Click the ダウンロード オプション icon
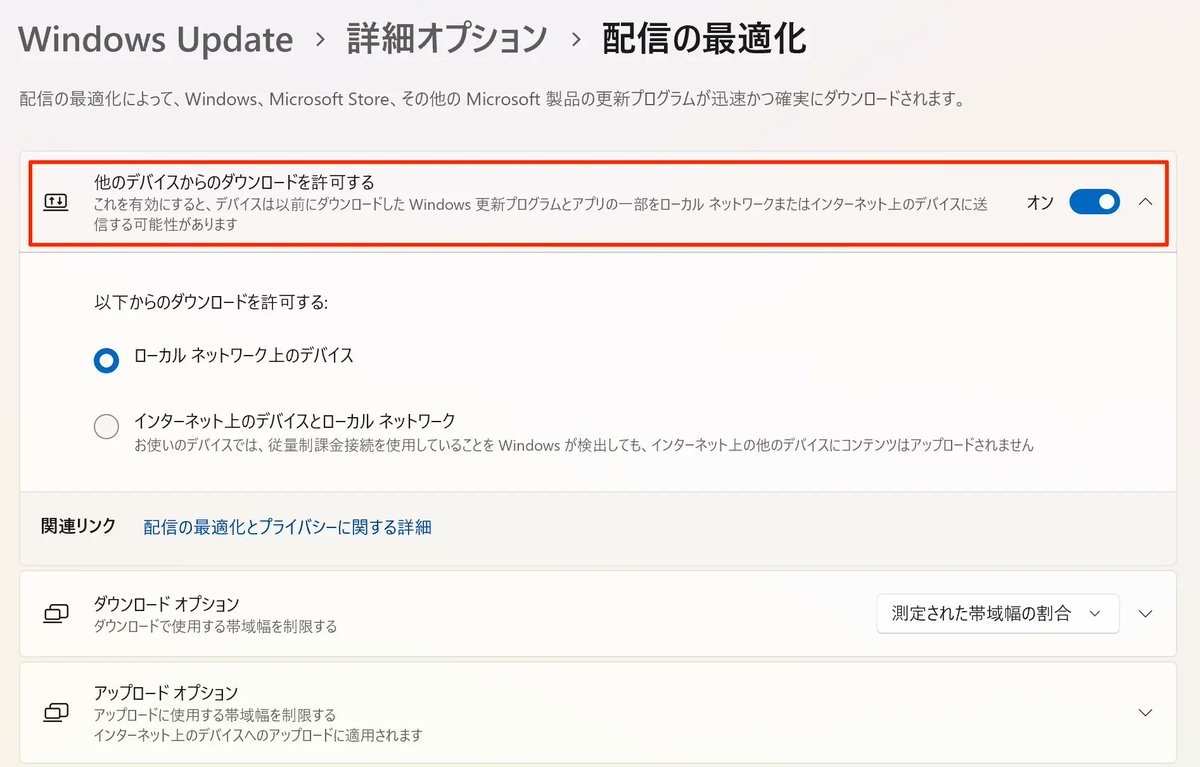The image size is (1200, 767). 56,613
